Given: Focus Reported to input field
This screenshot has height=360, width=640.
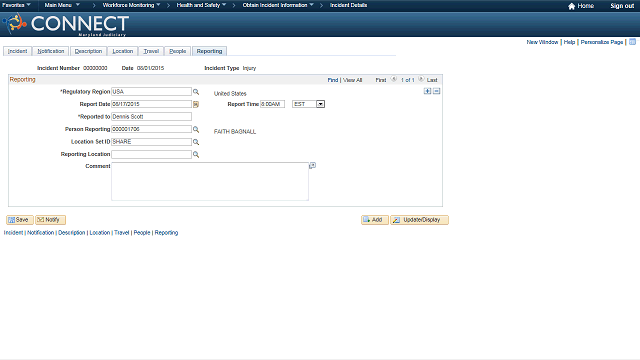Looking at the screenshot, I should click(x=151, y=117).
